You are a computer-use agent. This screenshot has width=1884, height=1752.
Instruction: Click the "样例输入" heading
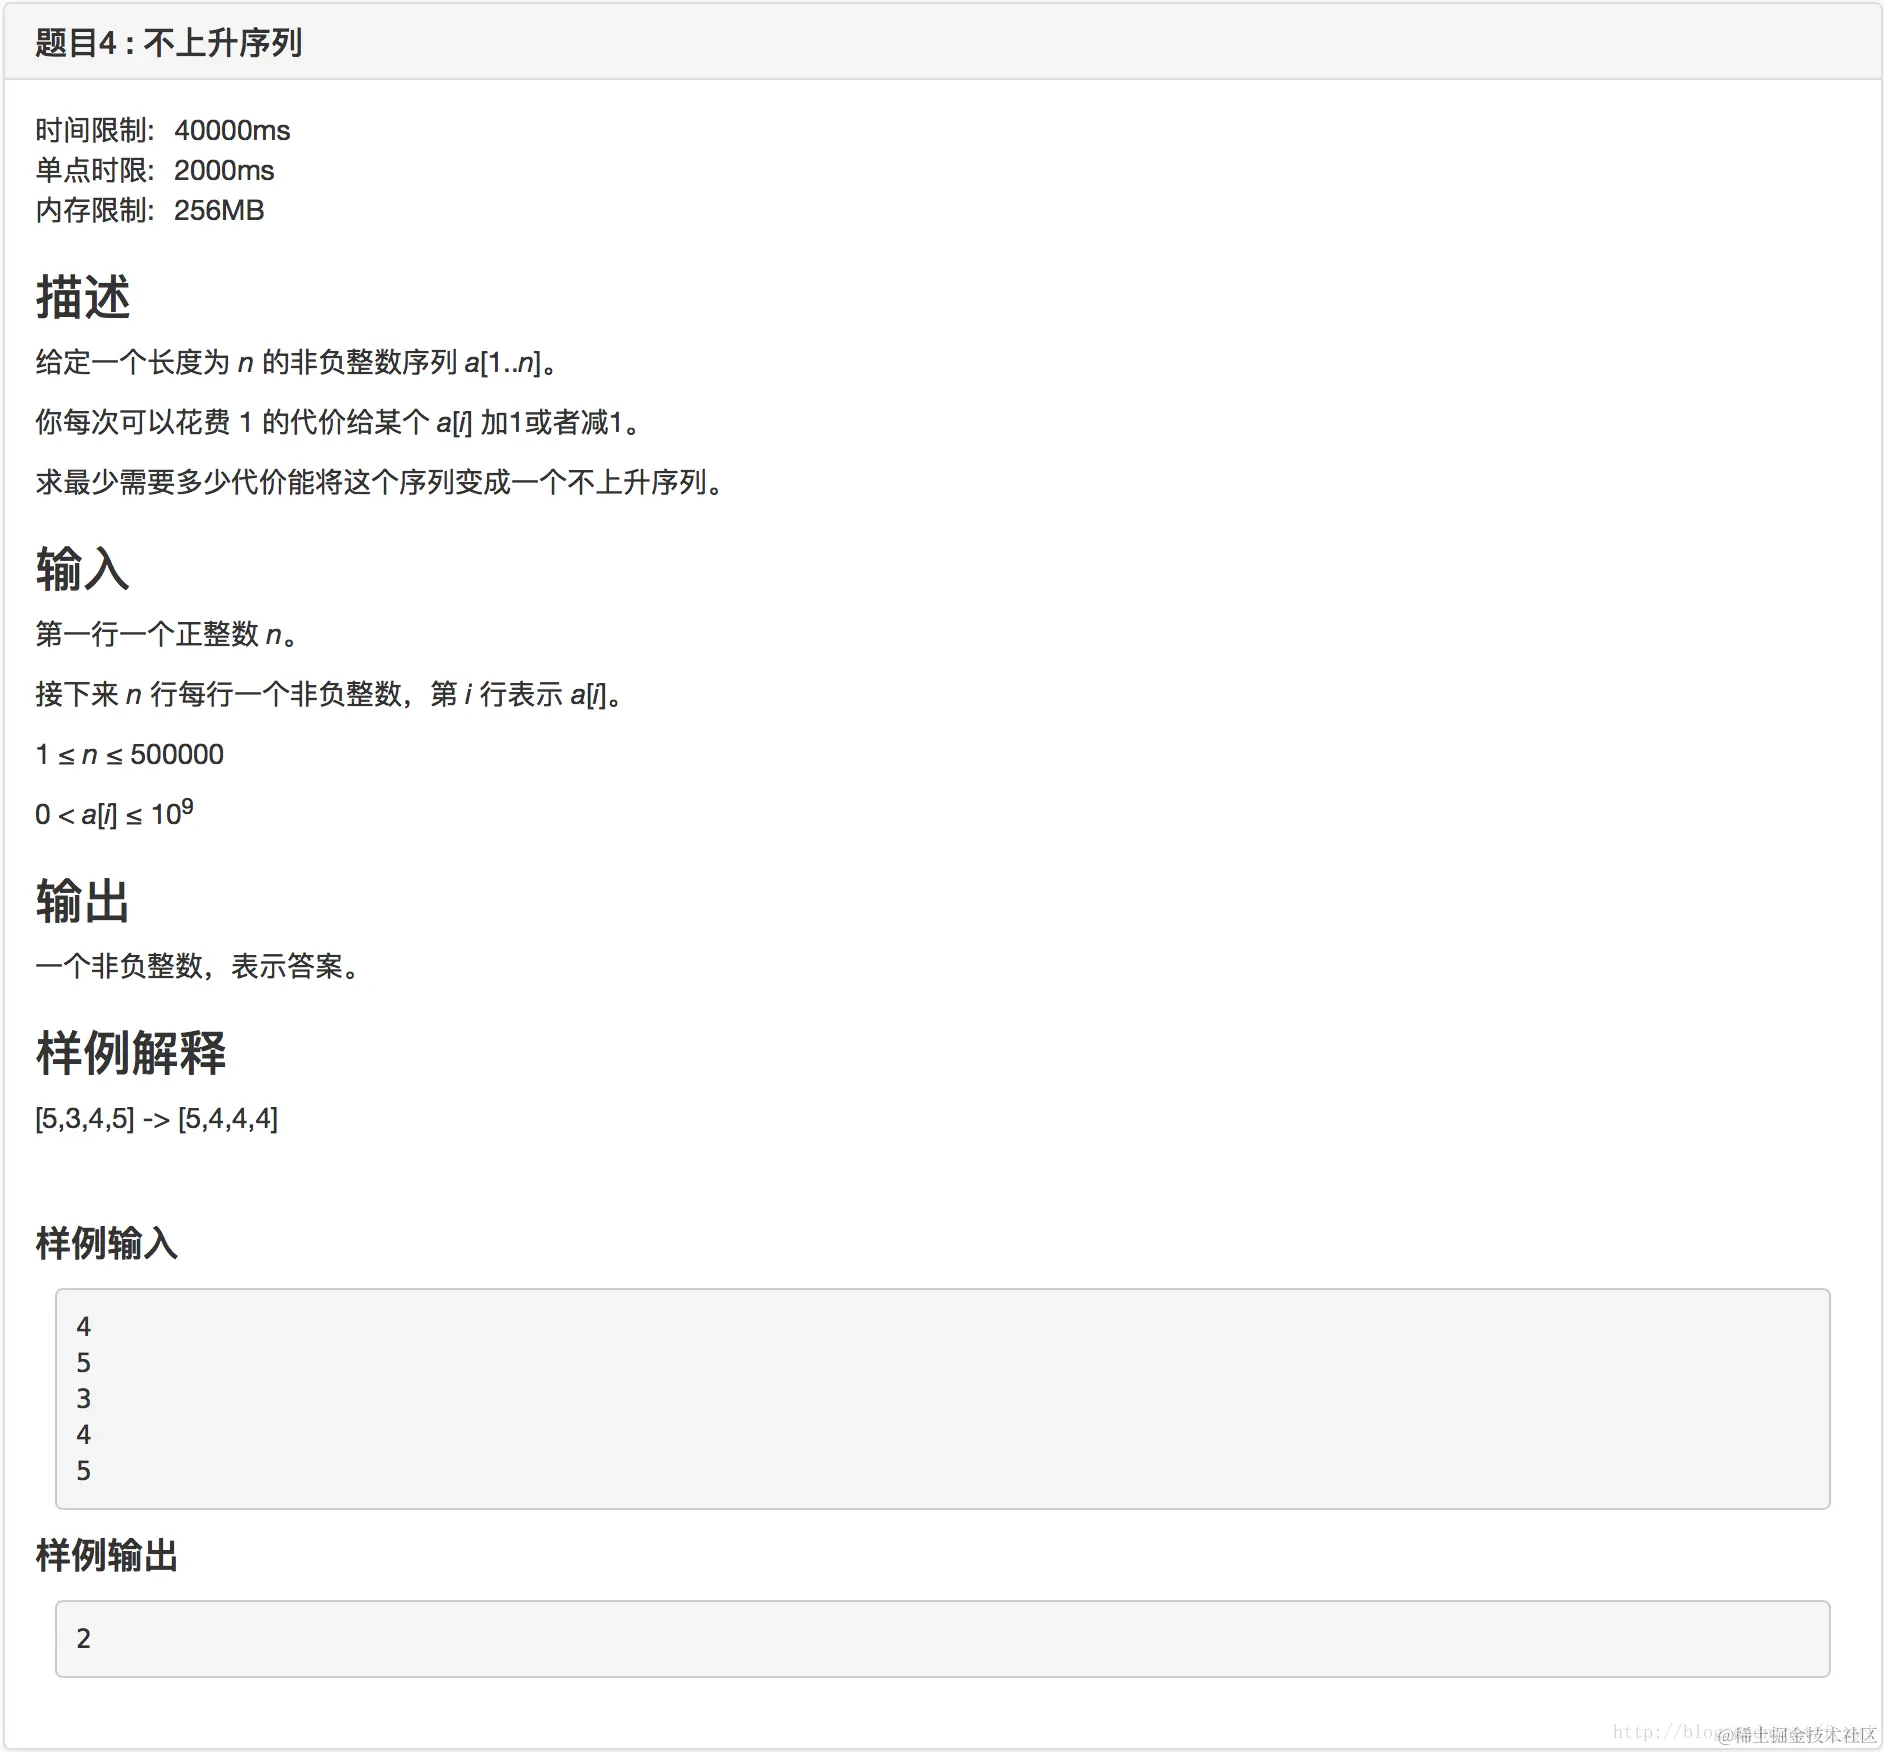107,1243
